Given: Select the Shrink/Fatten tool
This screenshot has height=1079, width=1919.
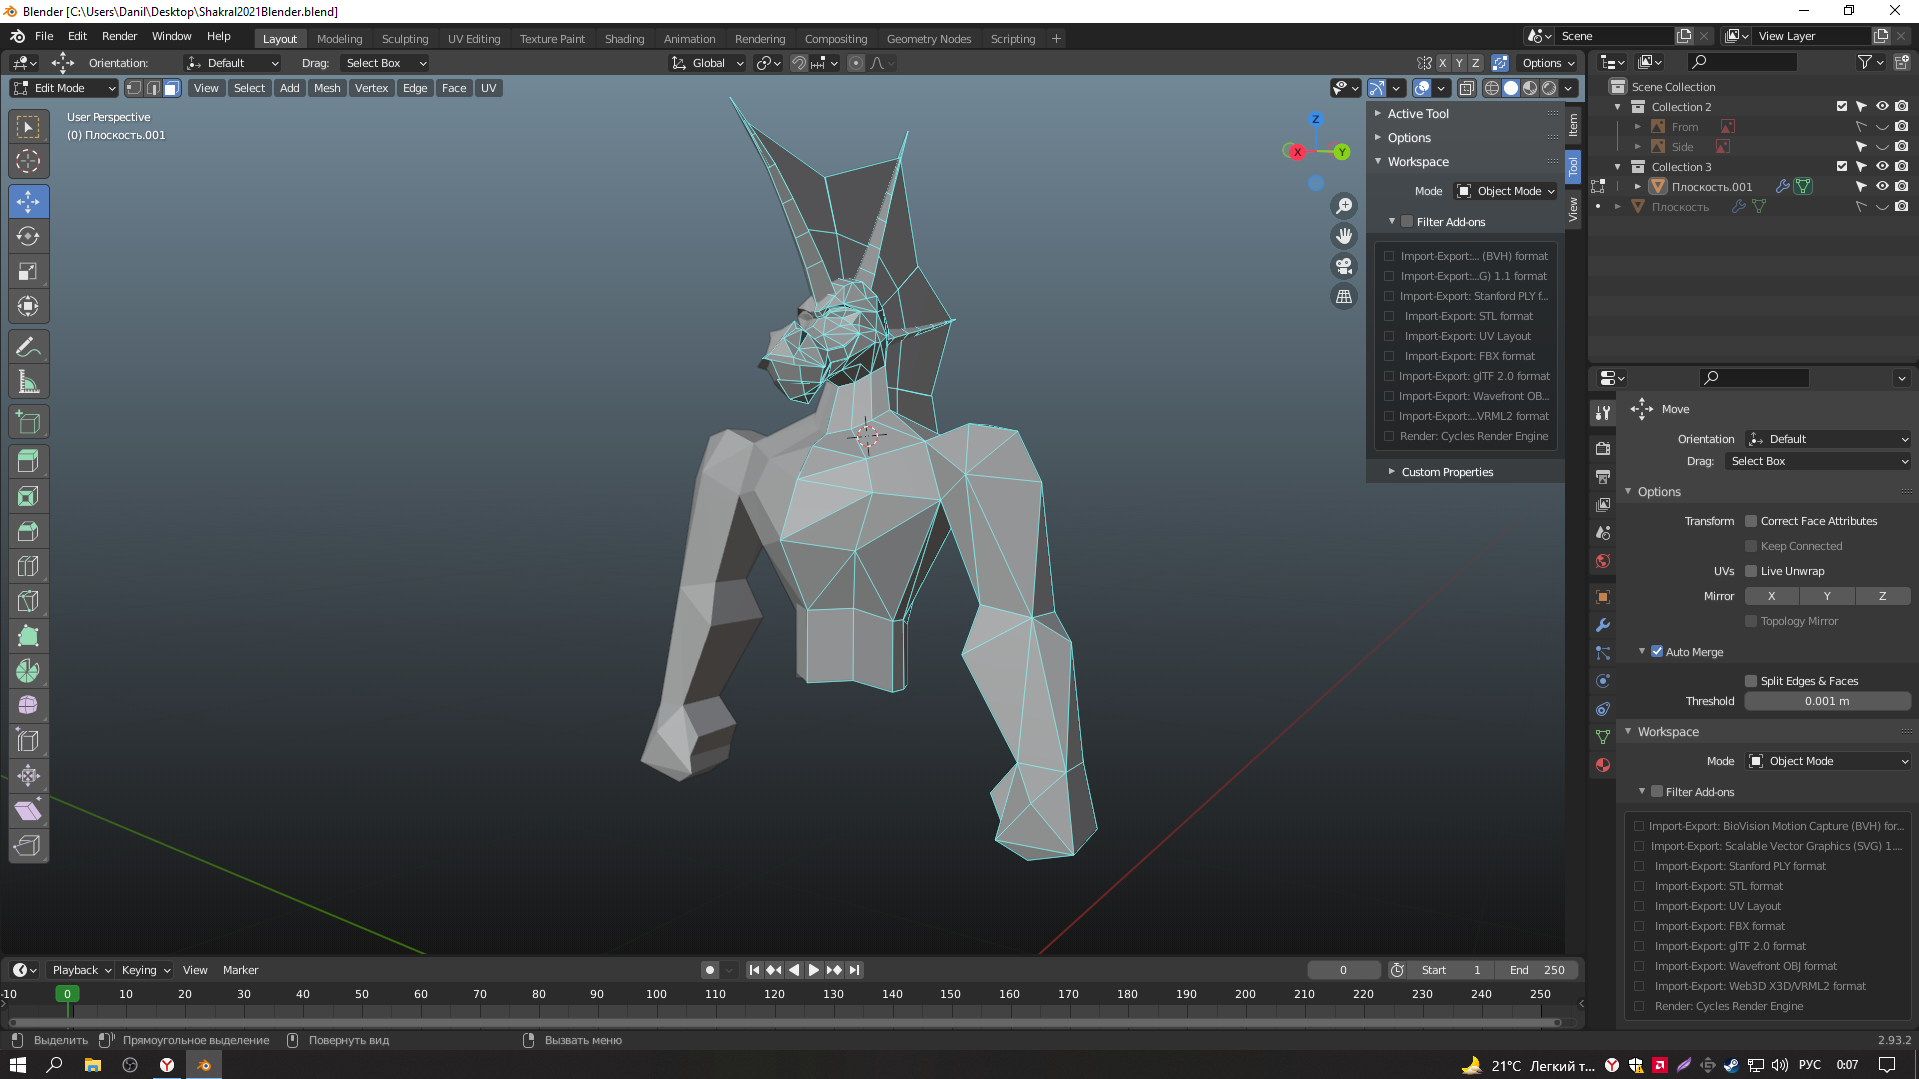Looking at the screenshot, I should [x=28, y=776].
